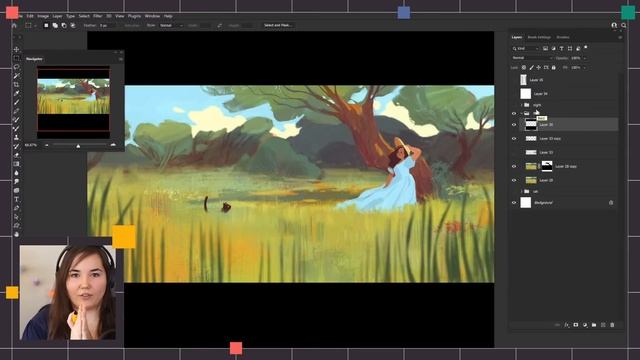Open the layer Kind filter dropdown
The image size is (640, 360).
click(526, 49)
